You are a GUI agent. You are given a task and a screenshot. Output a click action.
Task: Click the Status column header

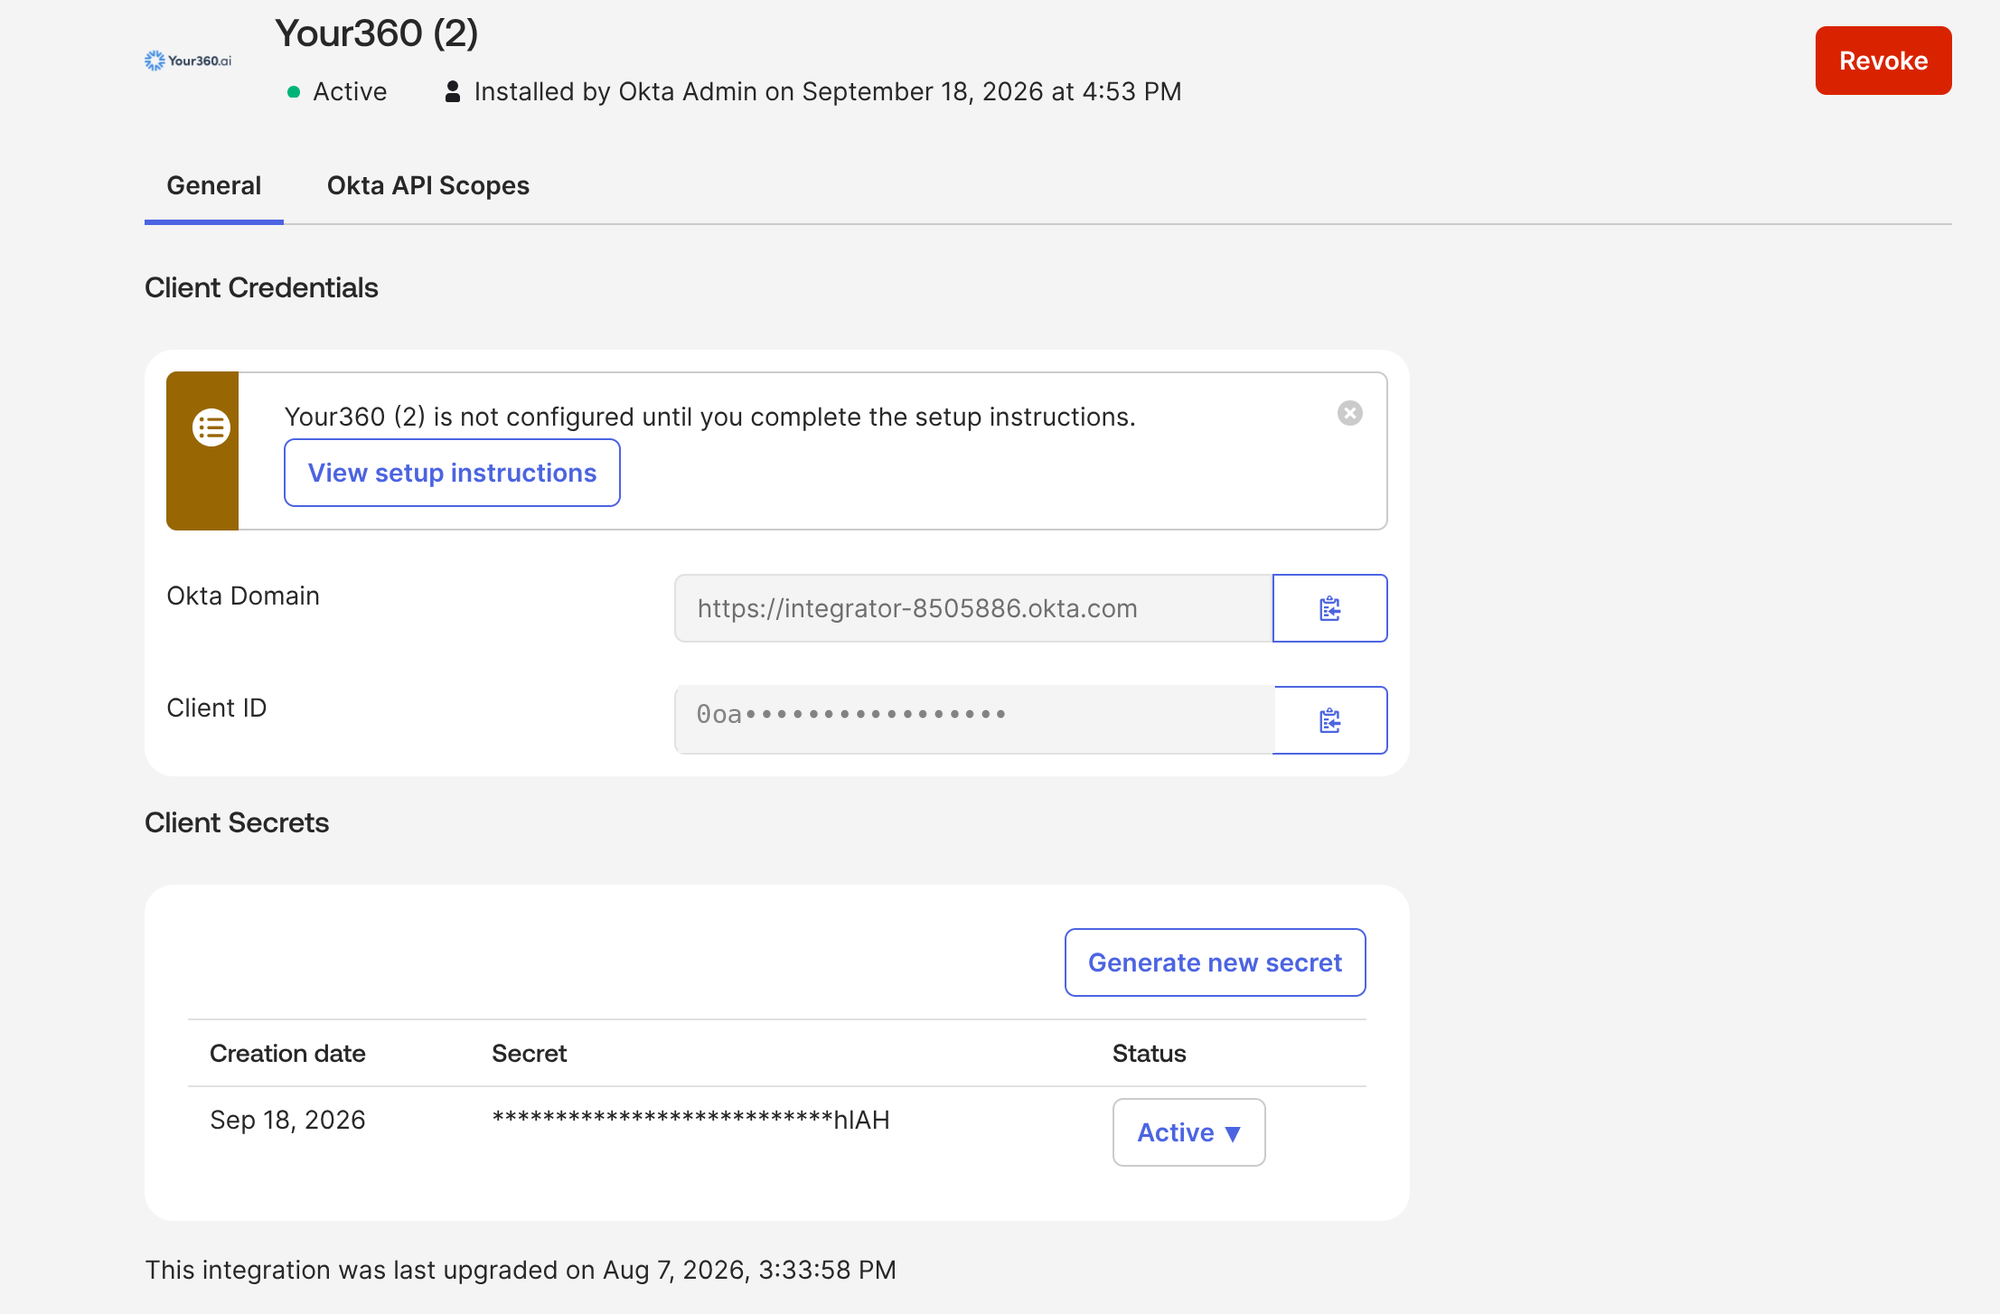(x=1149, y=1053)
